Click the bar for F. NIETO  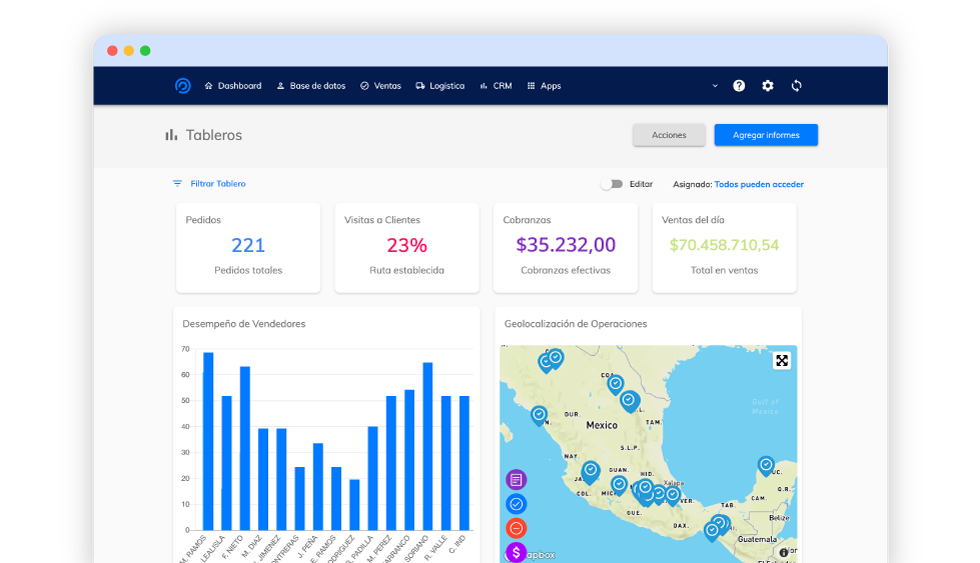[245, 448]
